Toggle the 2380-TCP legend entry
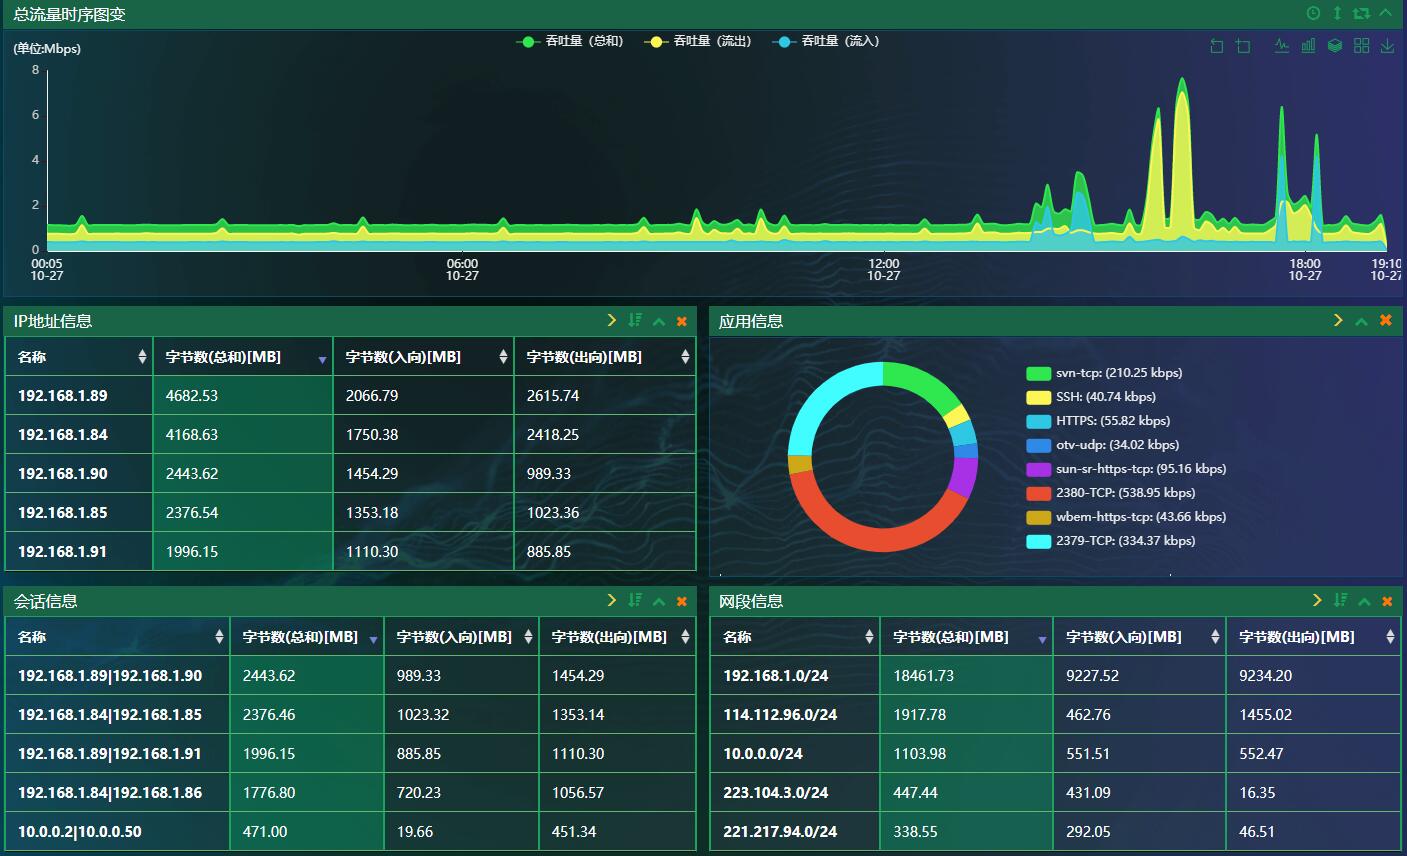 tap(1111, 493)
